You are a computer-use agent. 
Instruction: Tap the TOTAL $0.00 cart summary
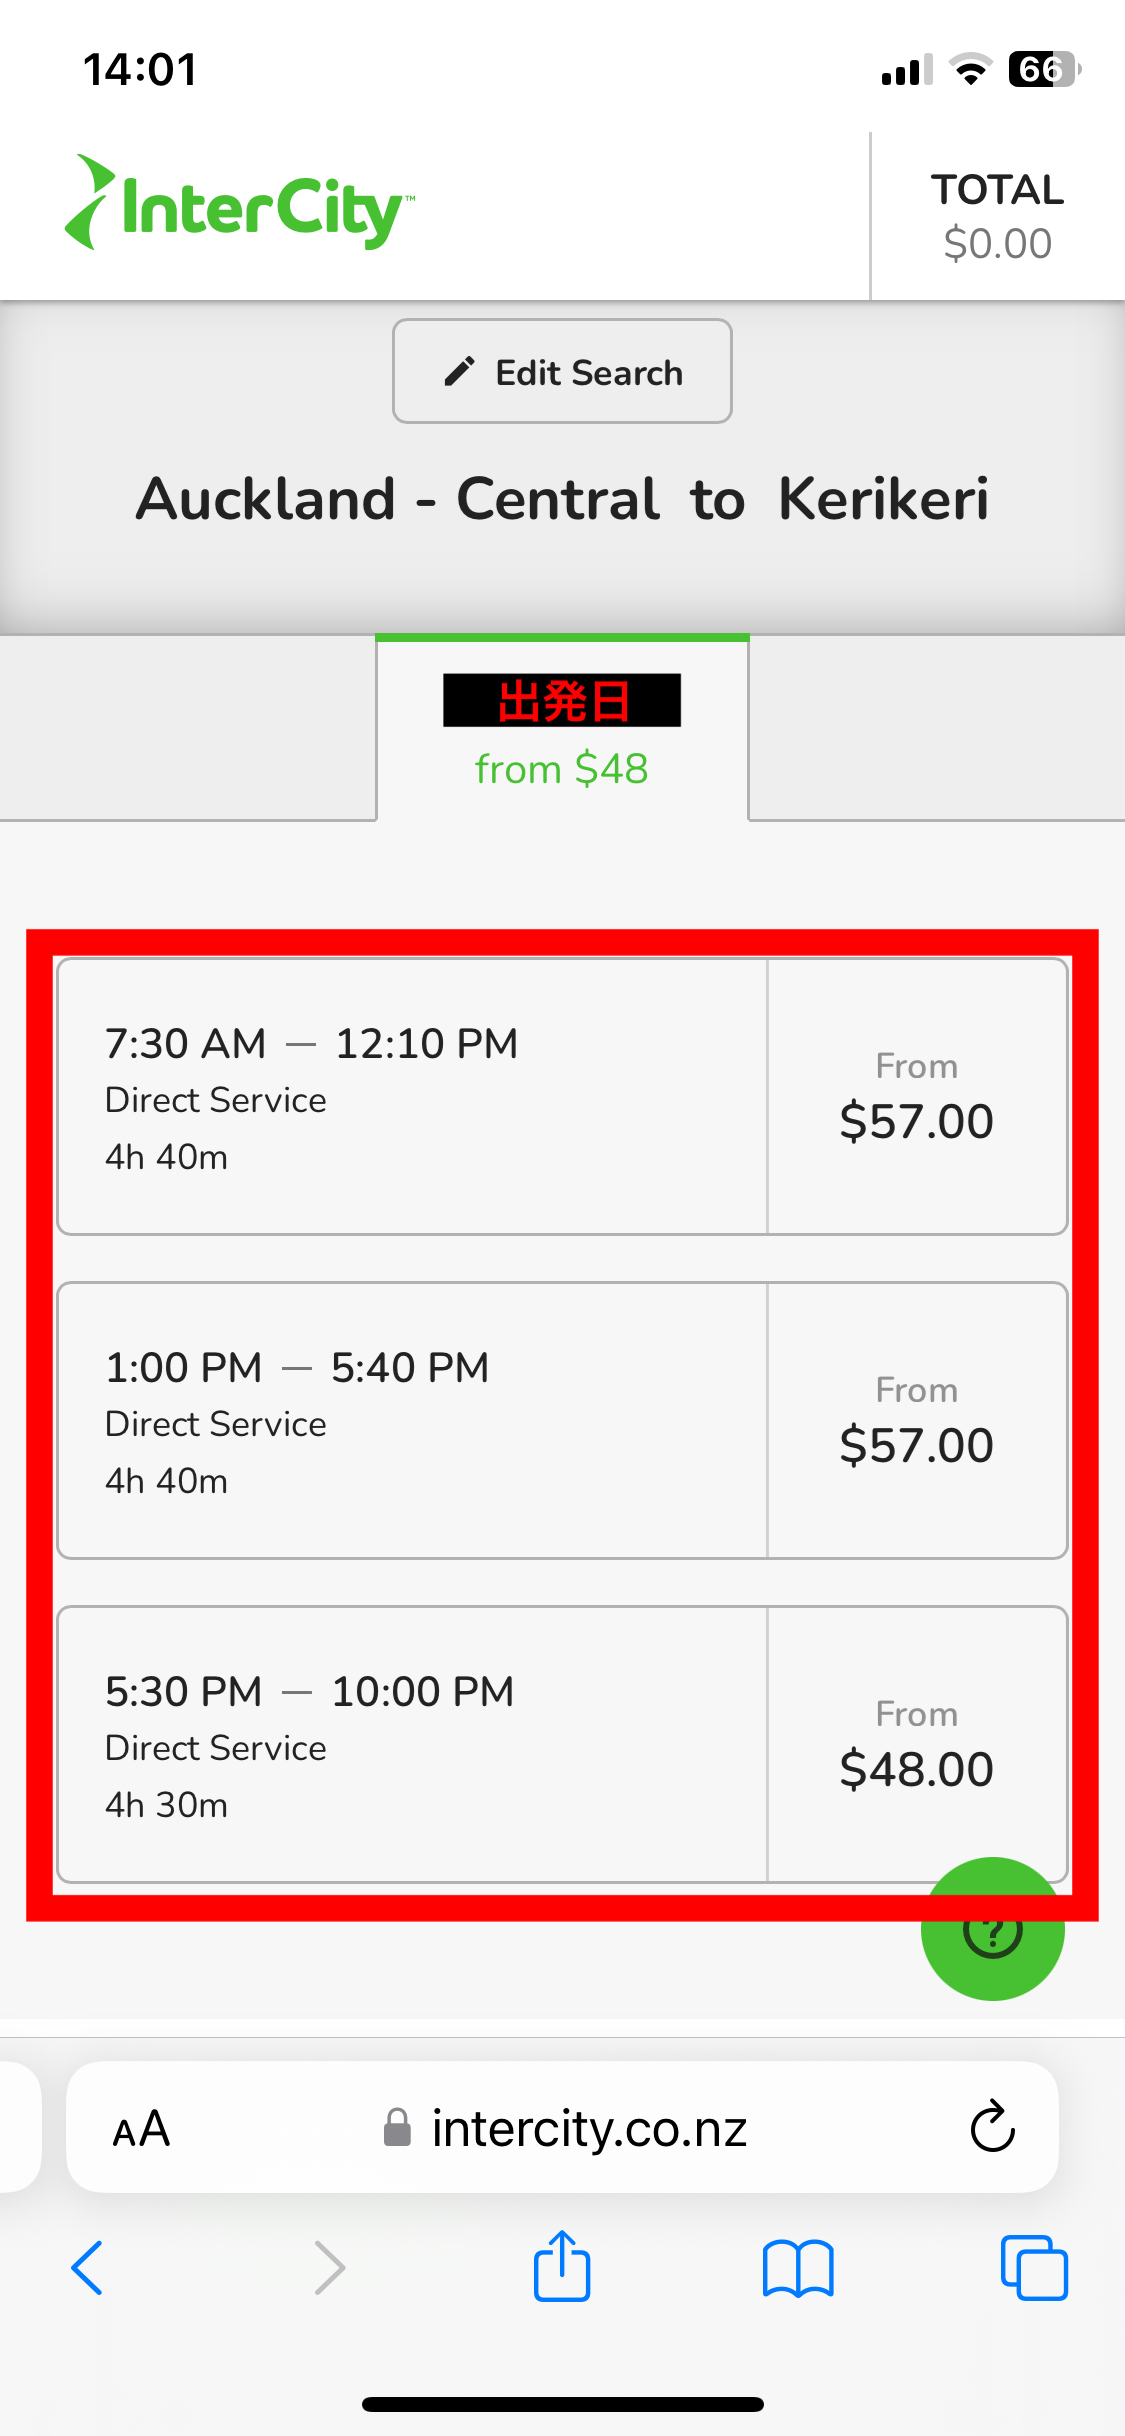[997, 216]
